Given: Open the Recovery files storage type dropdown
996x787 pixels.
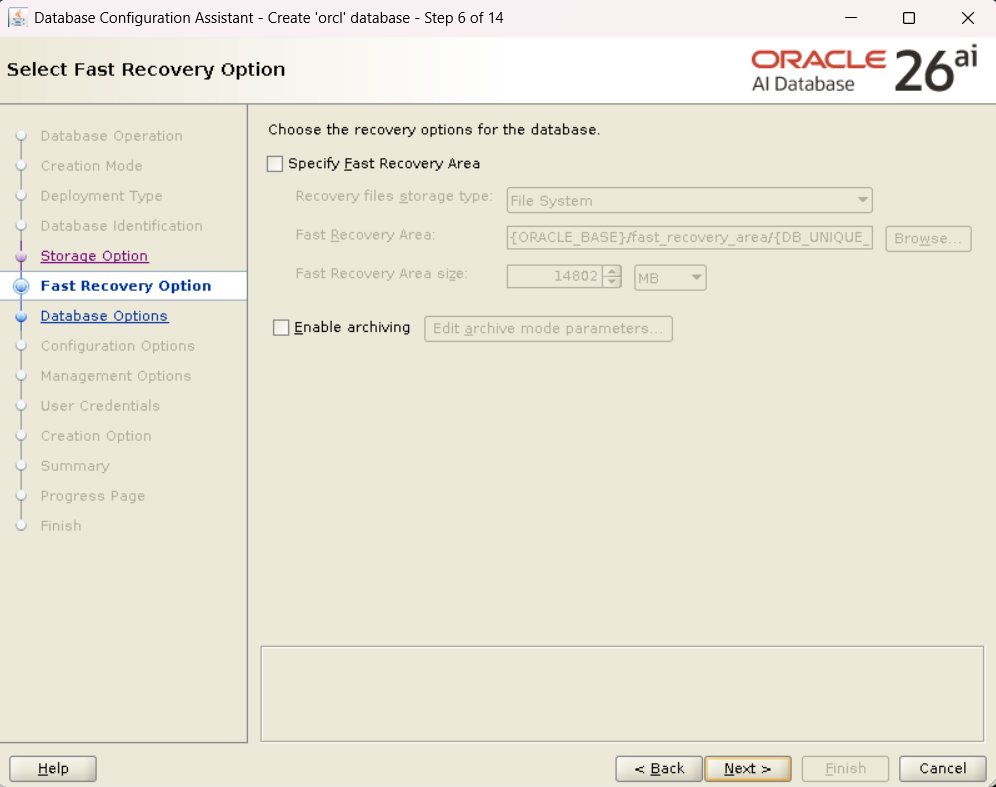Looking at the screenshot, I should pyautogui.click(x=689, y=201).
